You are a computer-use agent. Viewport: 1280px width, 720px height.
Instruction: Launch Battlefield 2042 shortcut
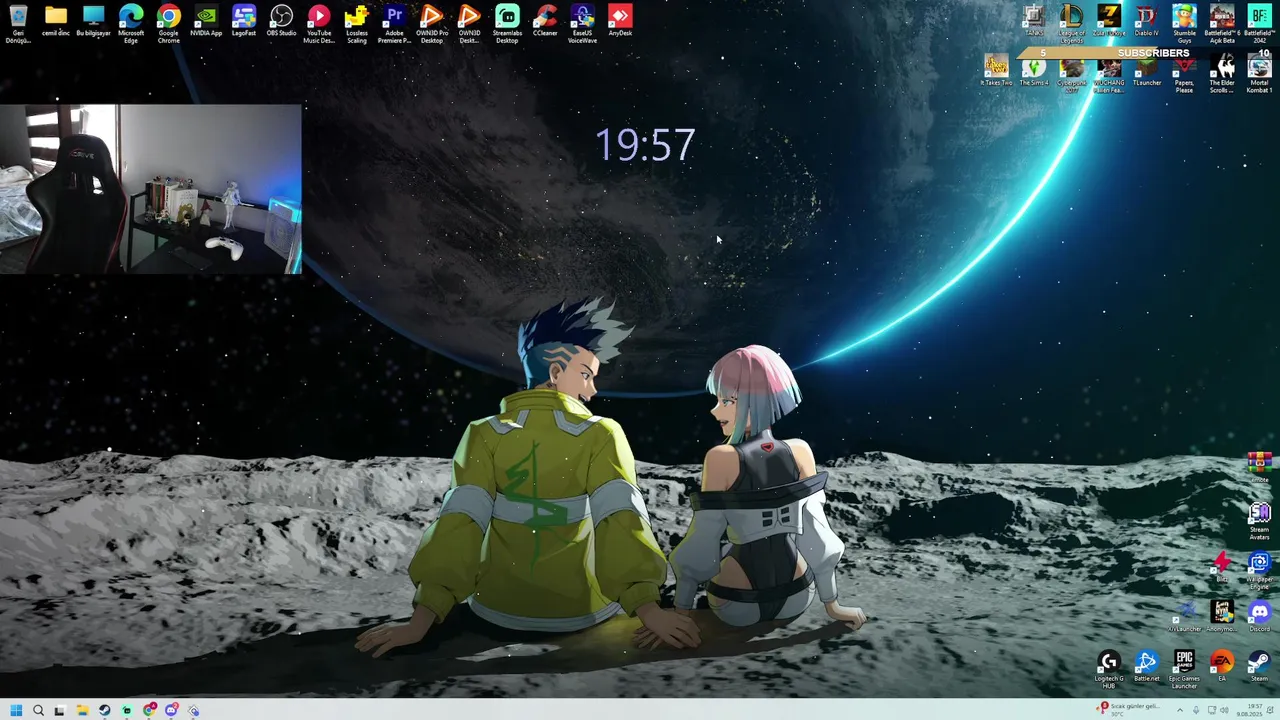[1259, 23]
